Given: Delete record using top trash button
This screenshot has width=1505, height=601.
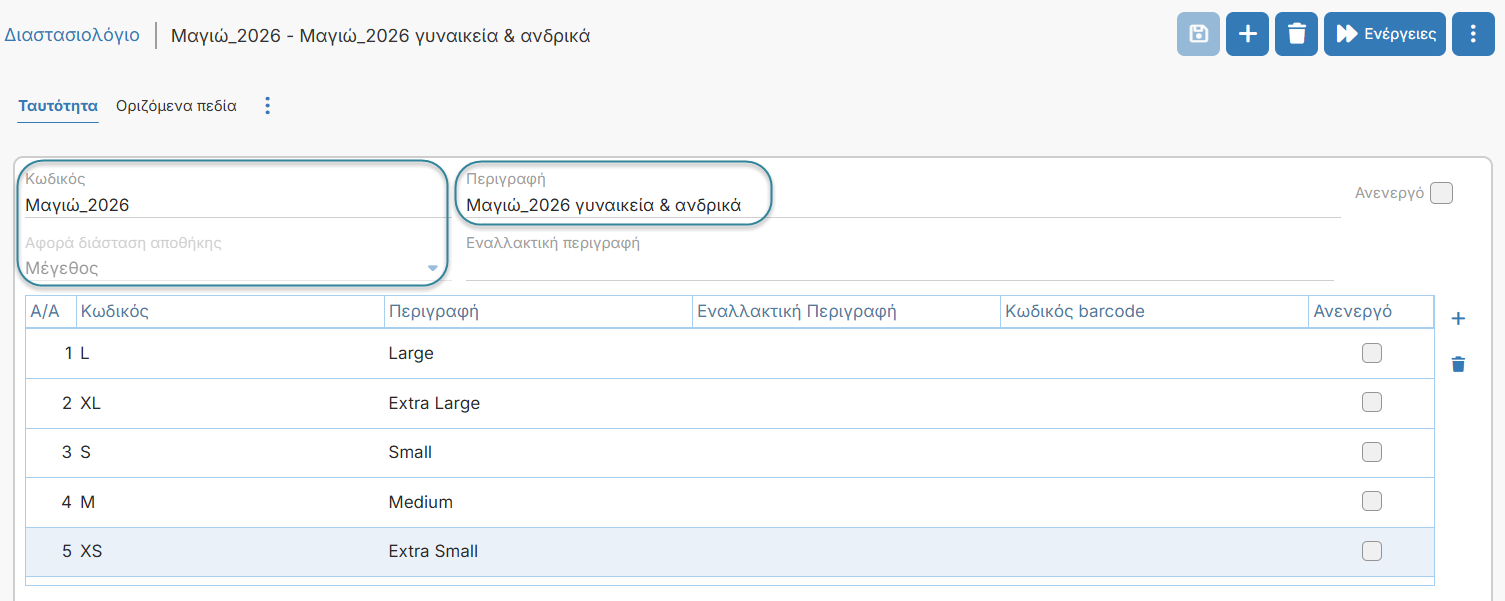Looking at the screenshot, I should (1297, 34).
